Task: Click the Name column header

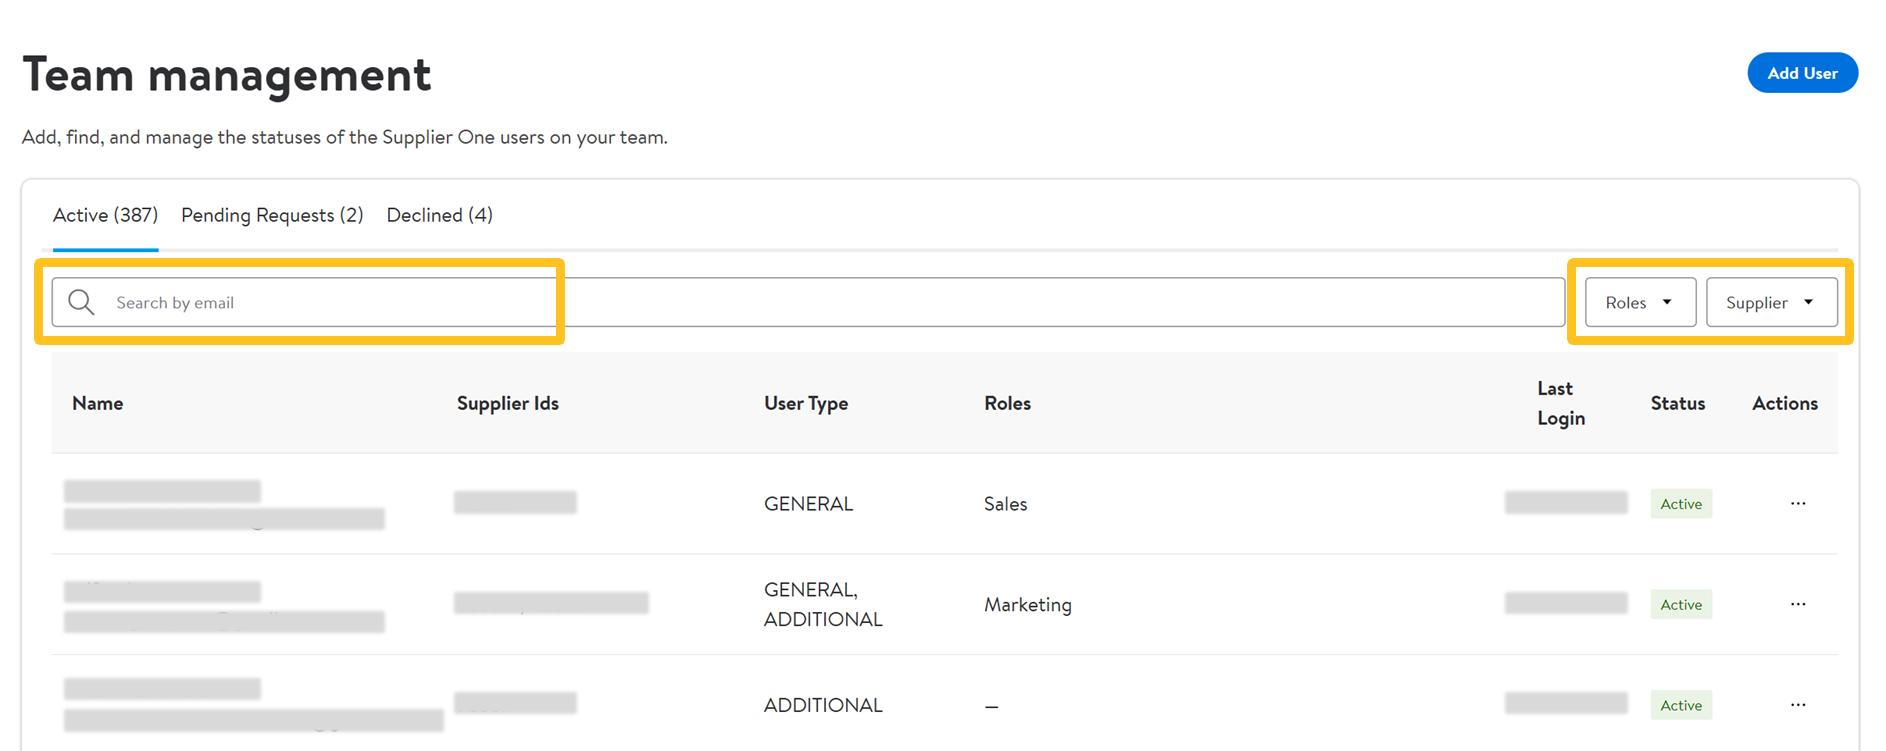Action: (98, 403)
